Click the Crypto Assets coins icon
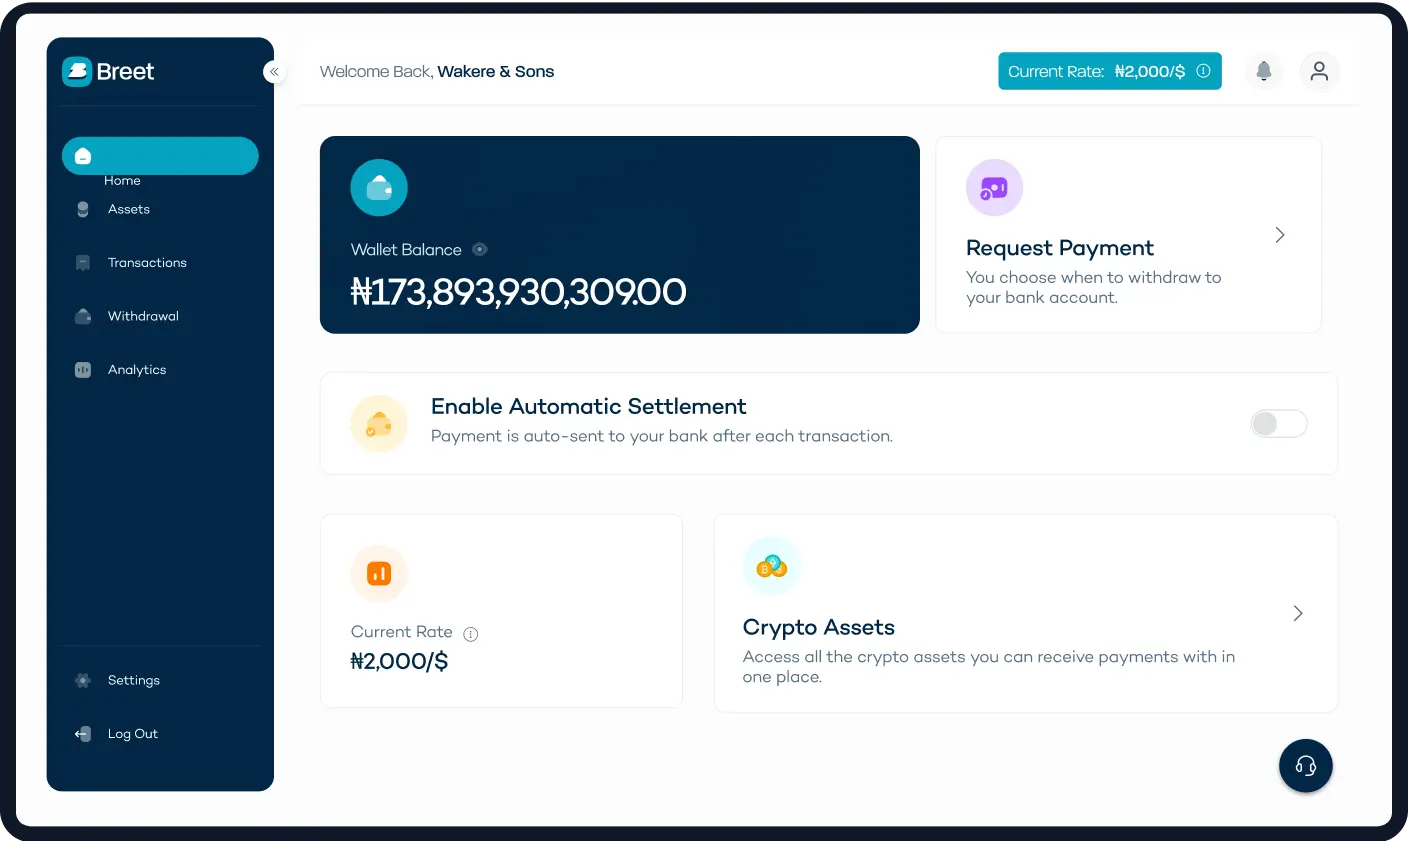The height and width of the screenshot is (841, 1408). (771, 566)
